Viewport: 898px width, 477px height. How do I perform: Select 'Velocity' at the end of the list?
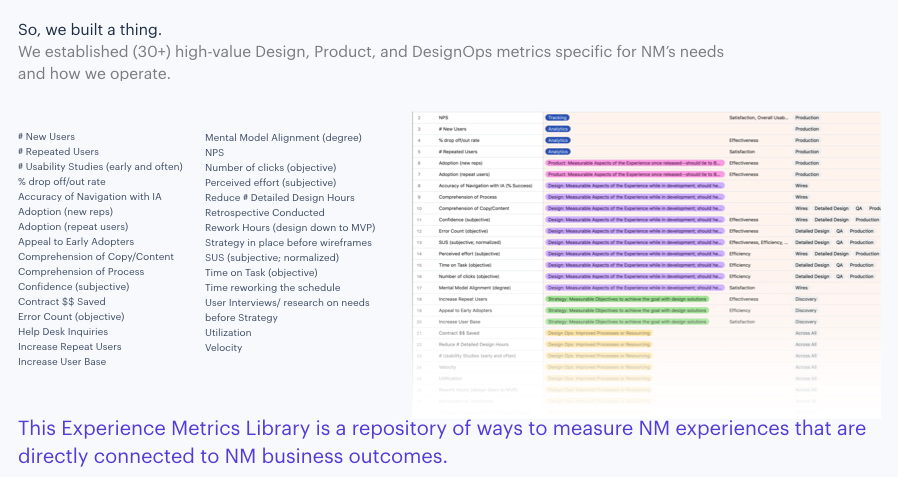pos(224,348)
